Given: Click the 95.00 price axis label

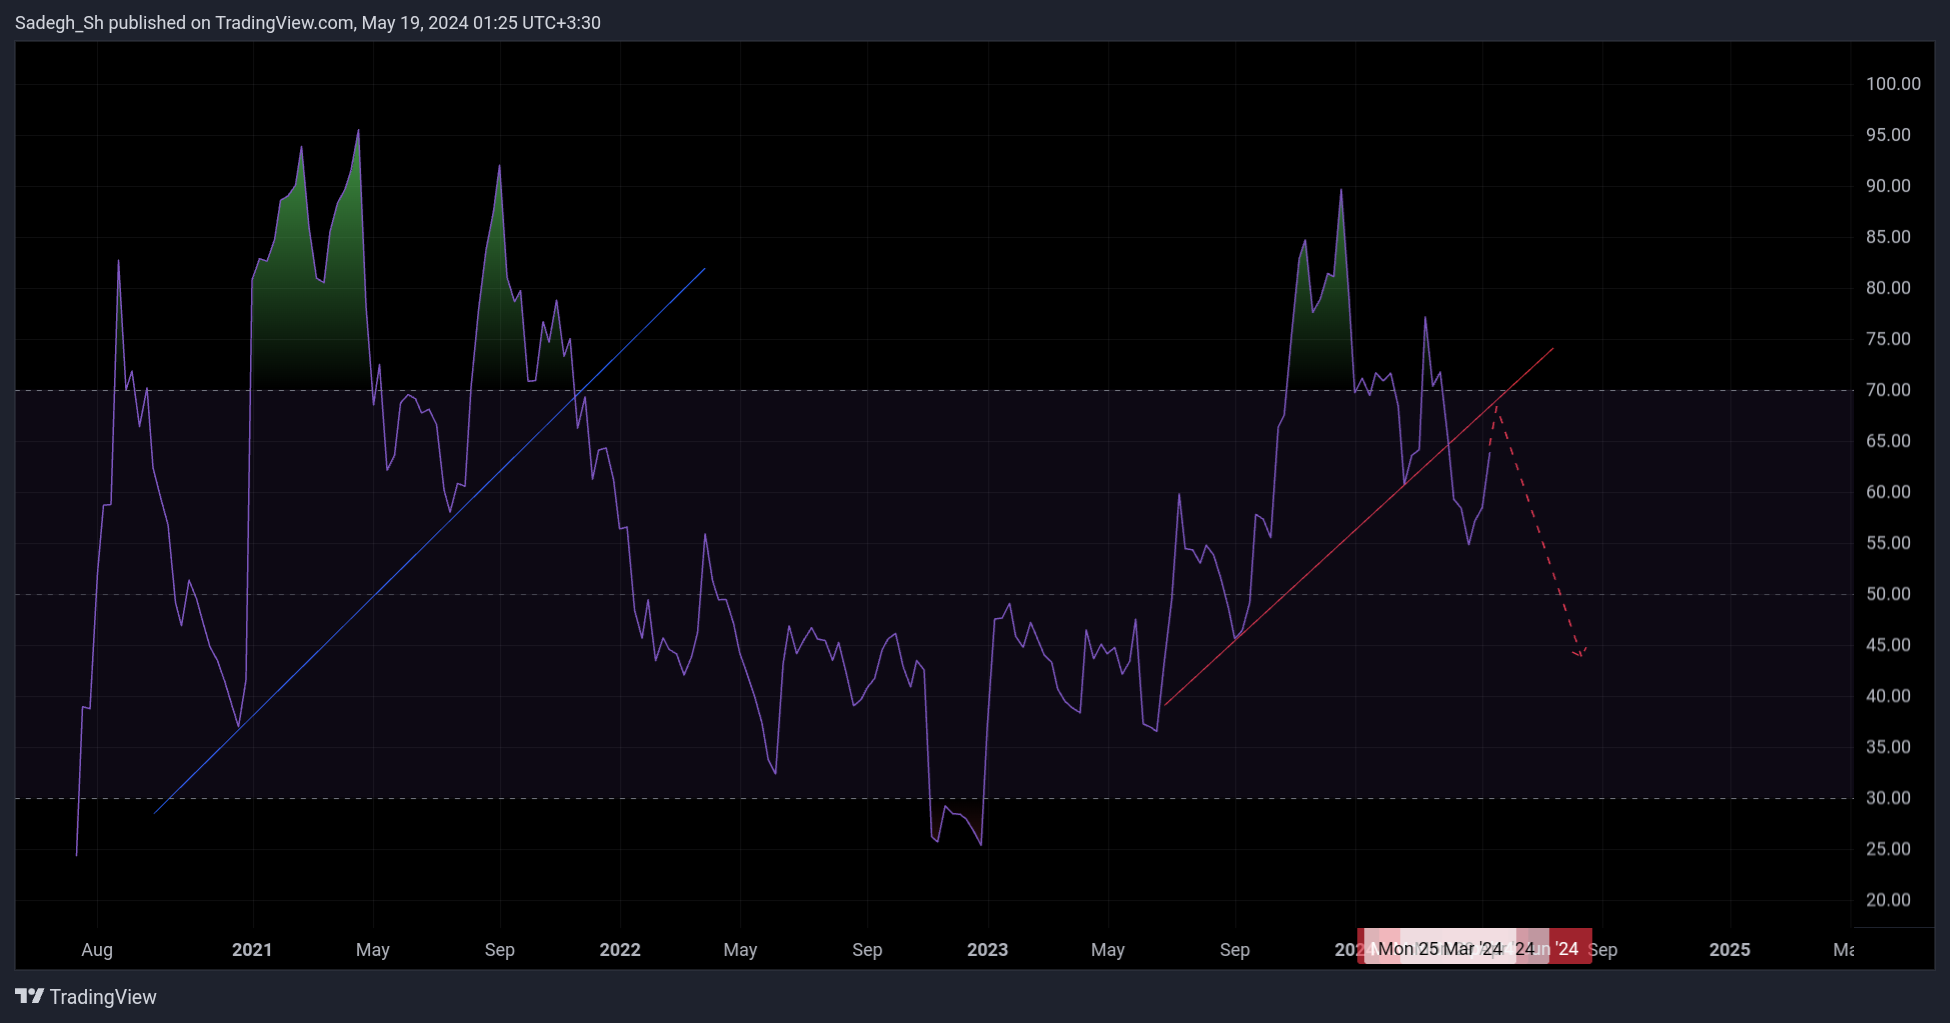Looking at the screenshot, I should pos(1888,135).
